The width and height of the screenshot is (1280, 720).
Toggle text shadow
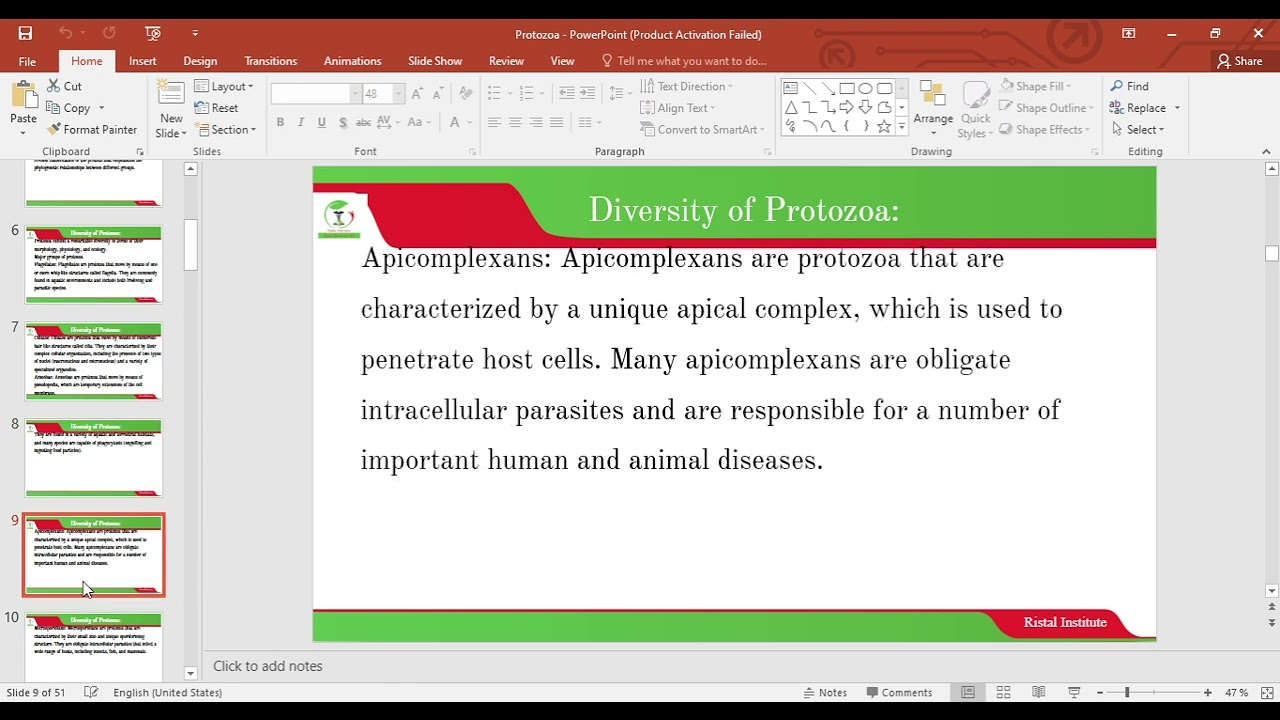click(x=343, y=122)
